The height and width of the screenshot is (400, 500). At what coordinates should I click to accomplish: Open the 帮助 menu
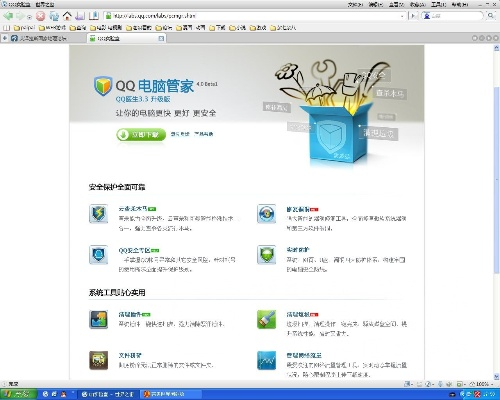[x=460, y=4]
